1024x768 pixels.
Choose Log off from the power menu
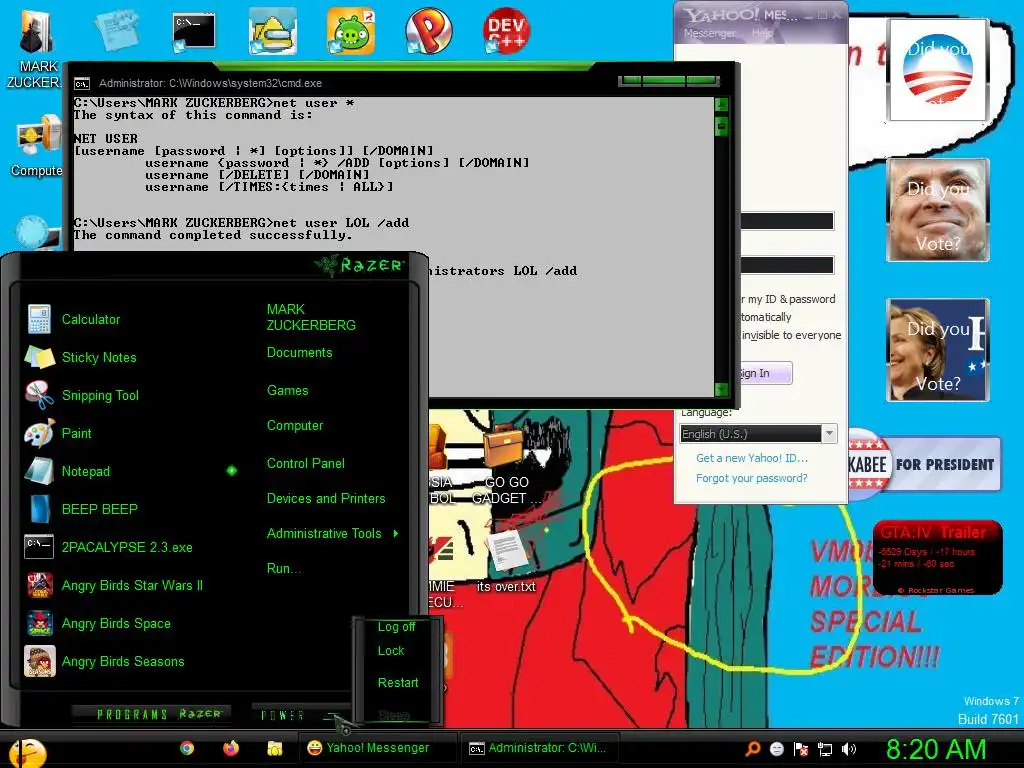pyautogui.click(x=396, y=627)
